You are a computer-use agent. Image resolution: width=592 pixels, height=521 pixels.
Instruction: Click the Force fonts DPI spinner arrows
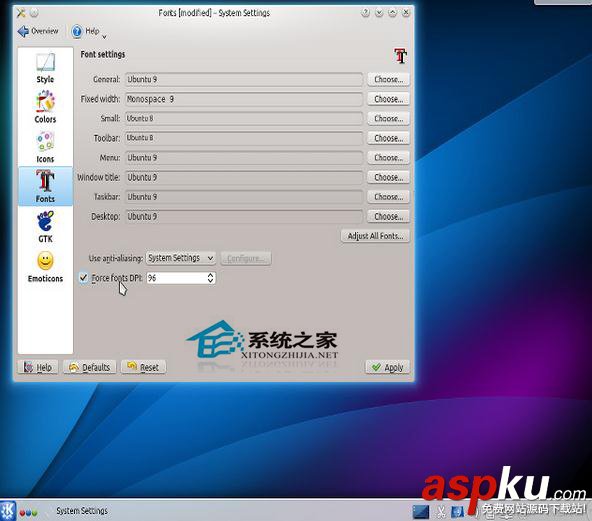point(211,278)
